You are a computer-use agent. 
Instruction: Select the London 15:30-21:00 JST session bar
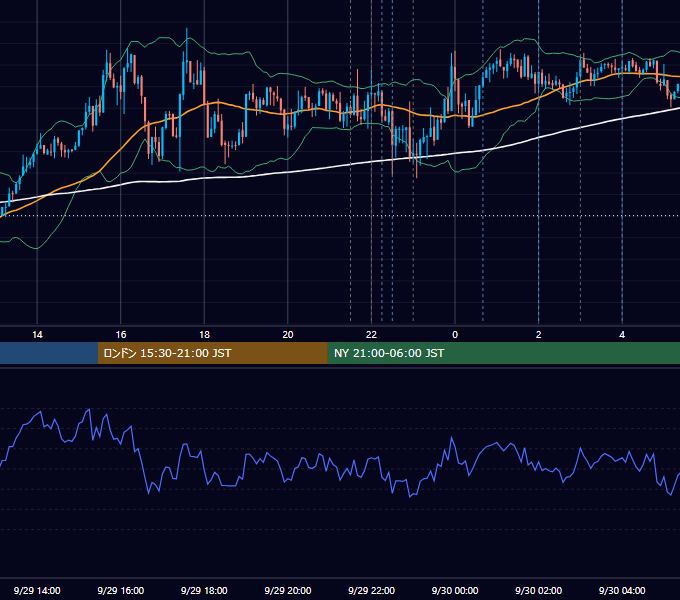212,353
